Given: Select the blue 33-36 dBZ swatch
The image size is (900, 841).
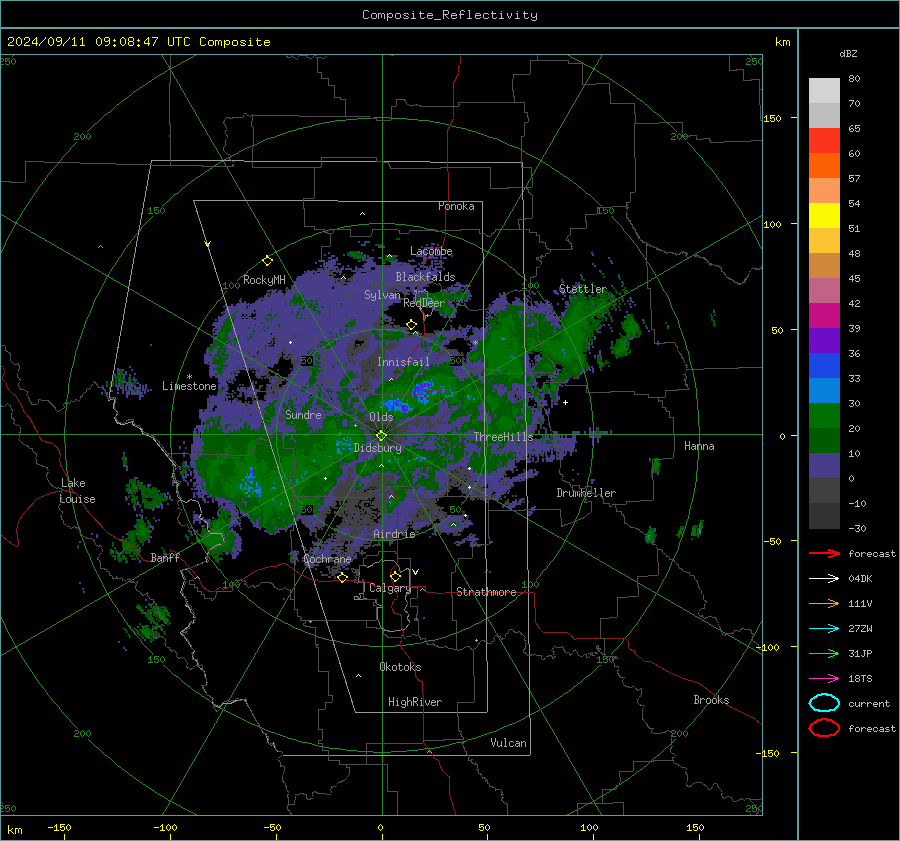Looking at the screenshot, I should point(824,365).
